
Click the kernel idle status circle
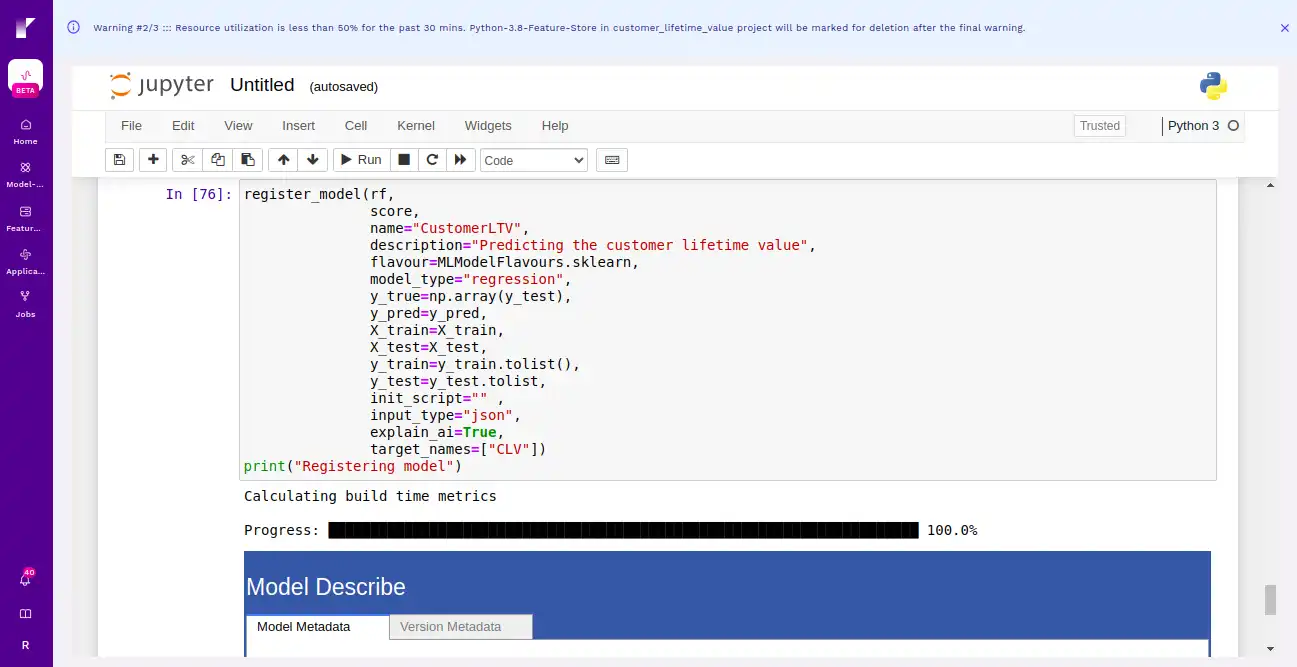(1233, 126)
